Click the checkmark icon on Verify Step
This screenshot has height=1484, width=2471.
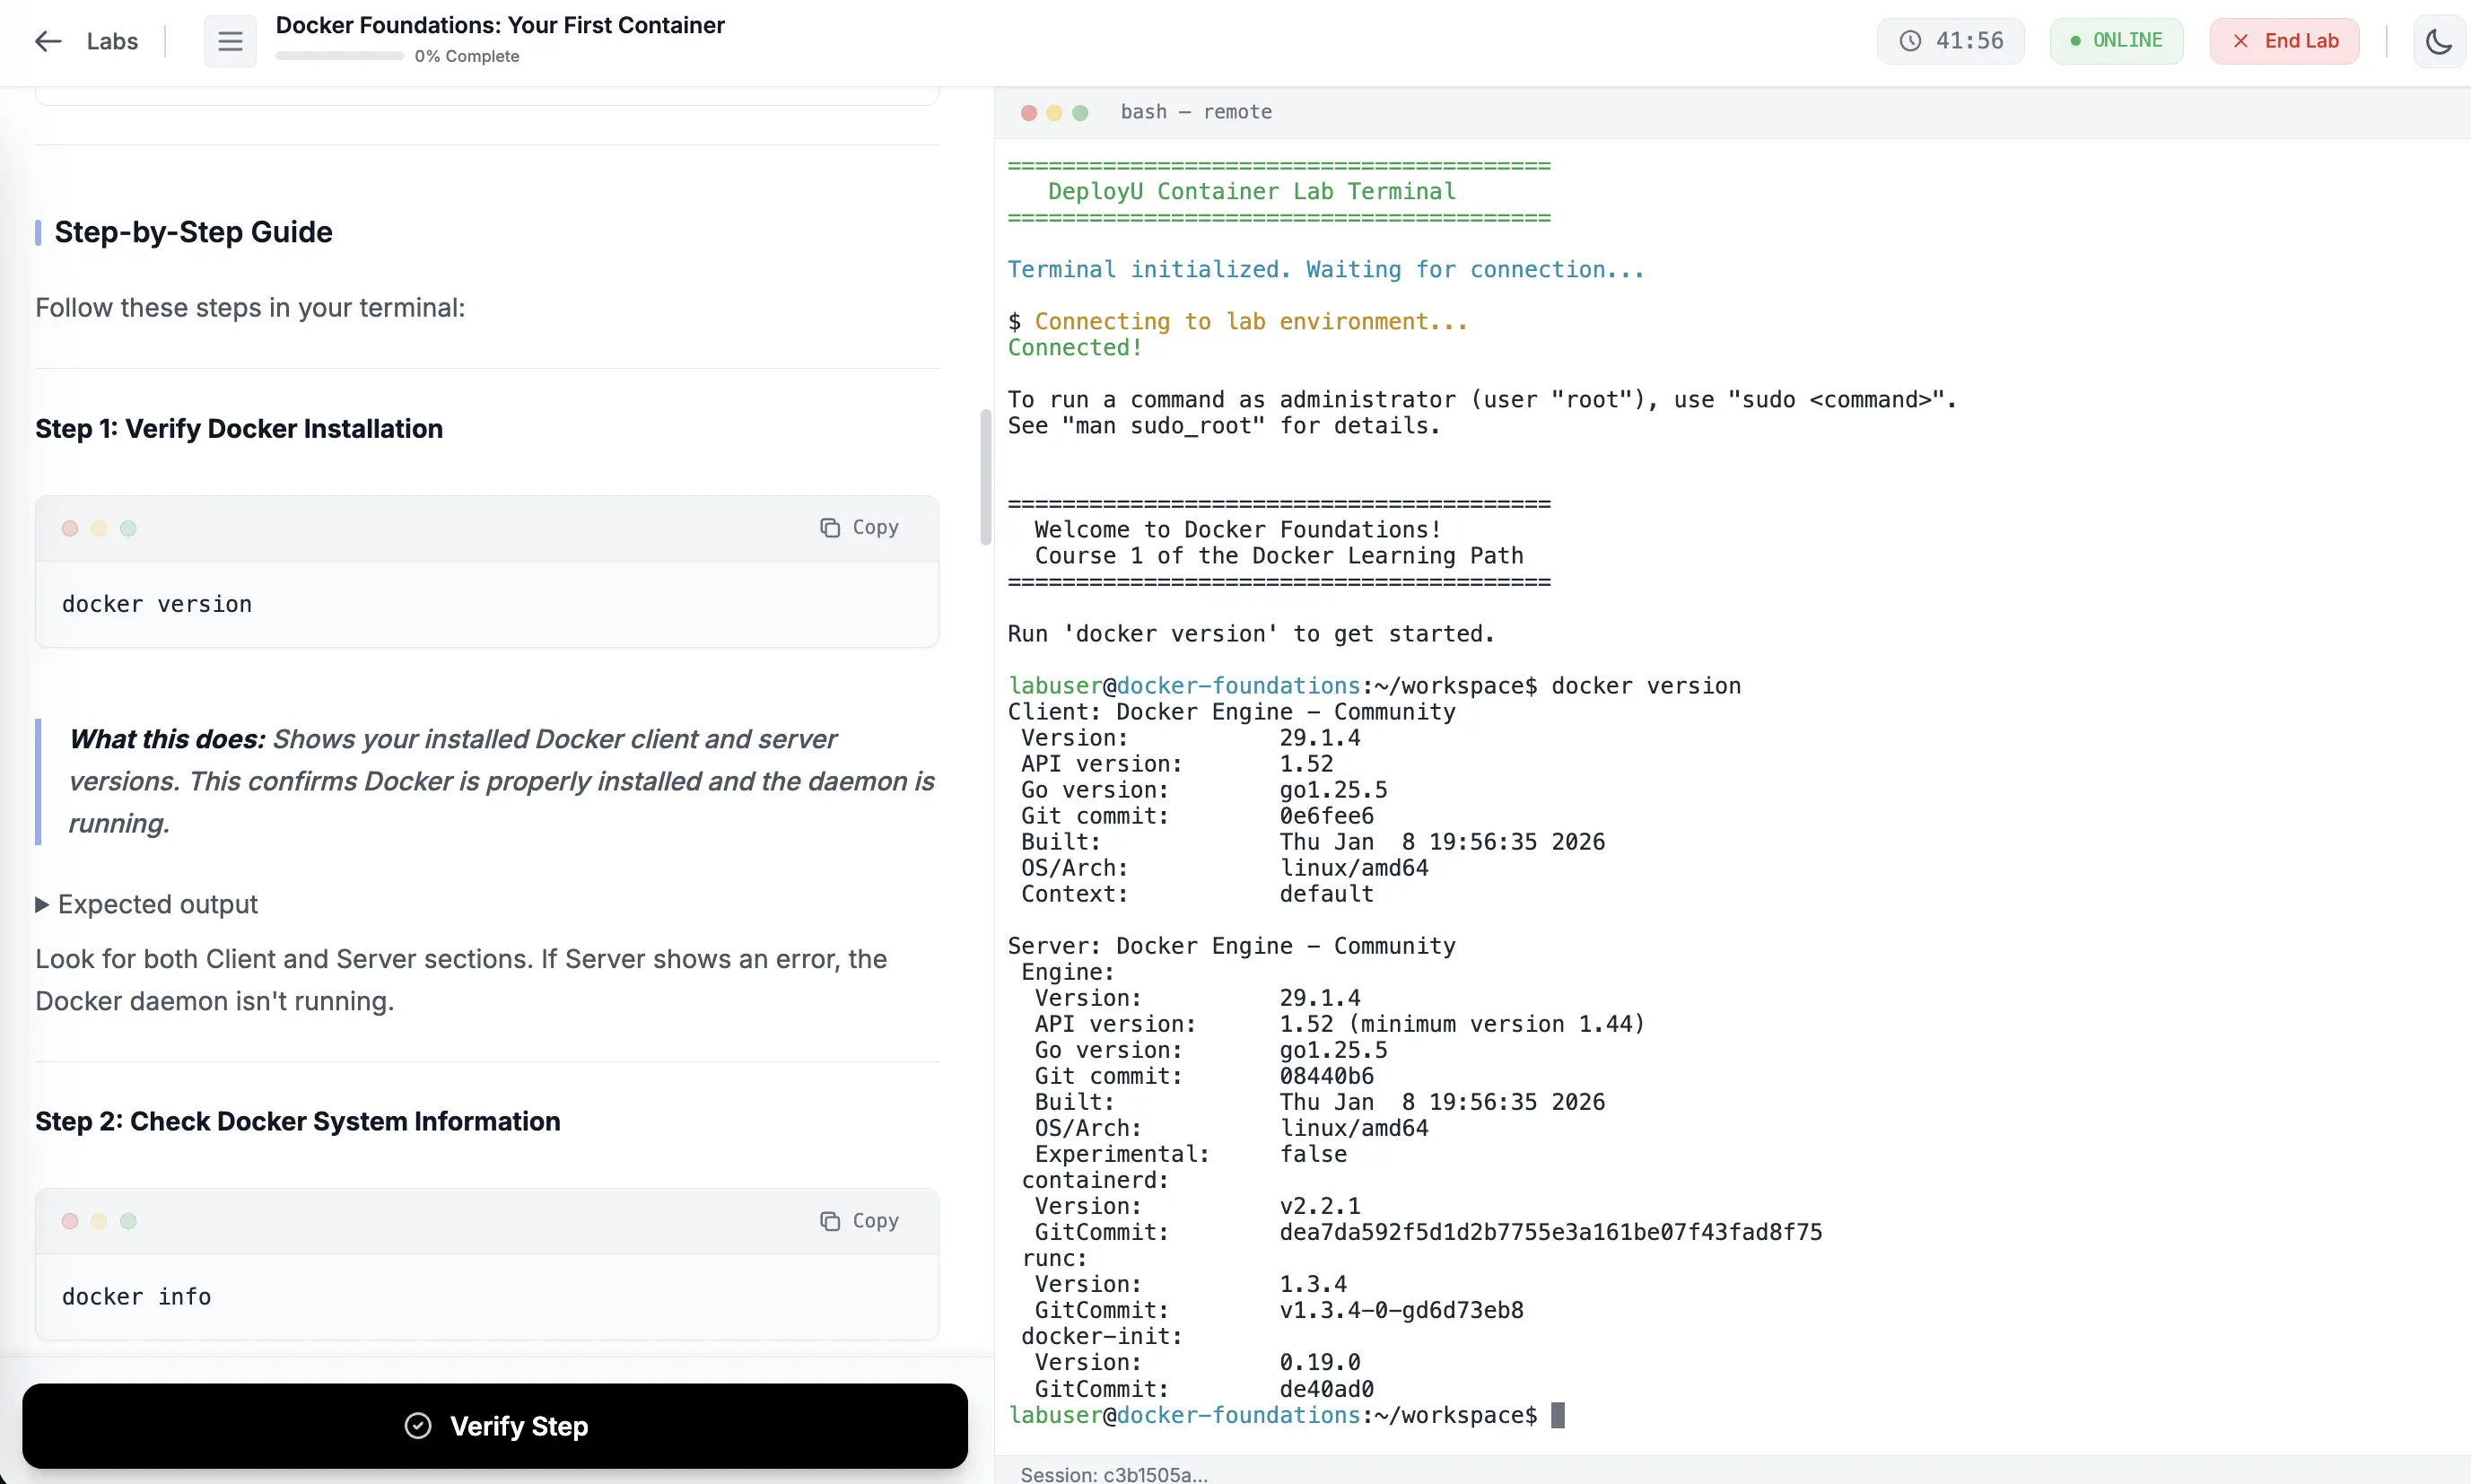point(419,1426)
